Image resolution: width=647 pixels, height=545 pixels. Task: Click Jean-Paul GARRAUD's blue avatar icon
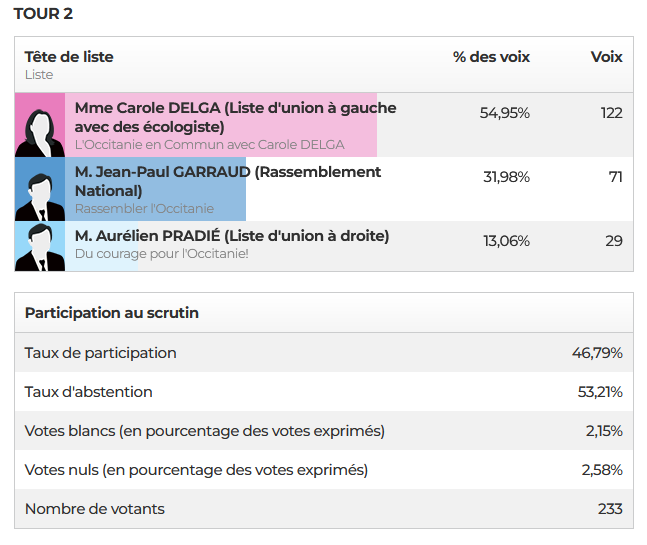[x=40, y=189]
